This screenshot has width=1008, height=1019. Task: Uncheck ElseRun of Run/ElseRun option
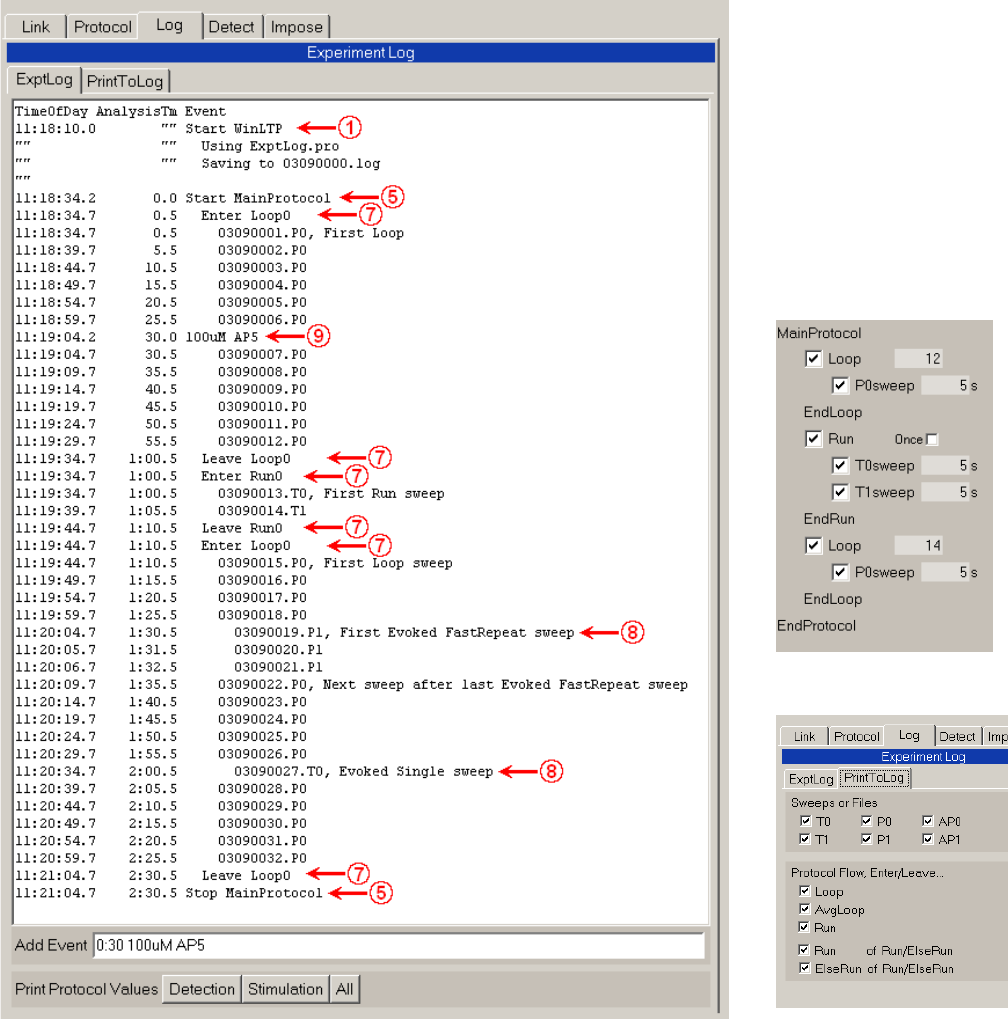[x=805, y=968]
